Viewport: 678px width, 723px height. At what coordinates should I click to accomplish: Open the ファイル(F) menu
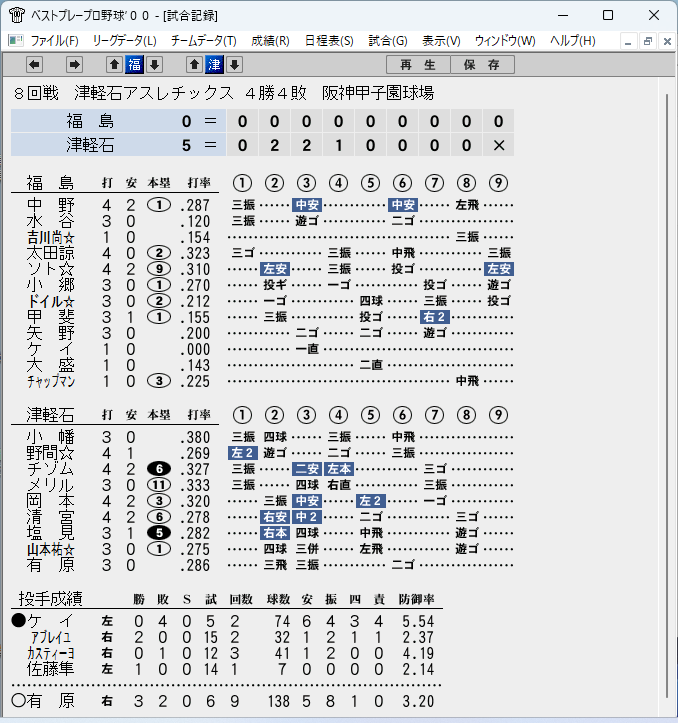54,41
